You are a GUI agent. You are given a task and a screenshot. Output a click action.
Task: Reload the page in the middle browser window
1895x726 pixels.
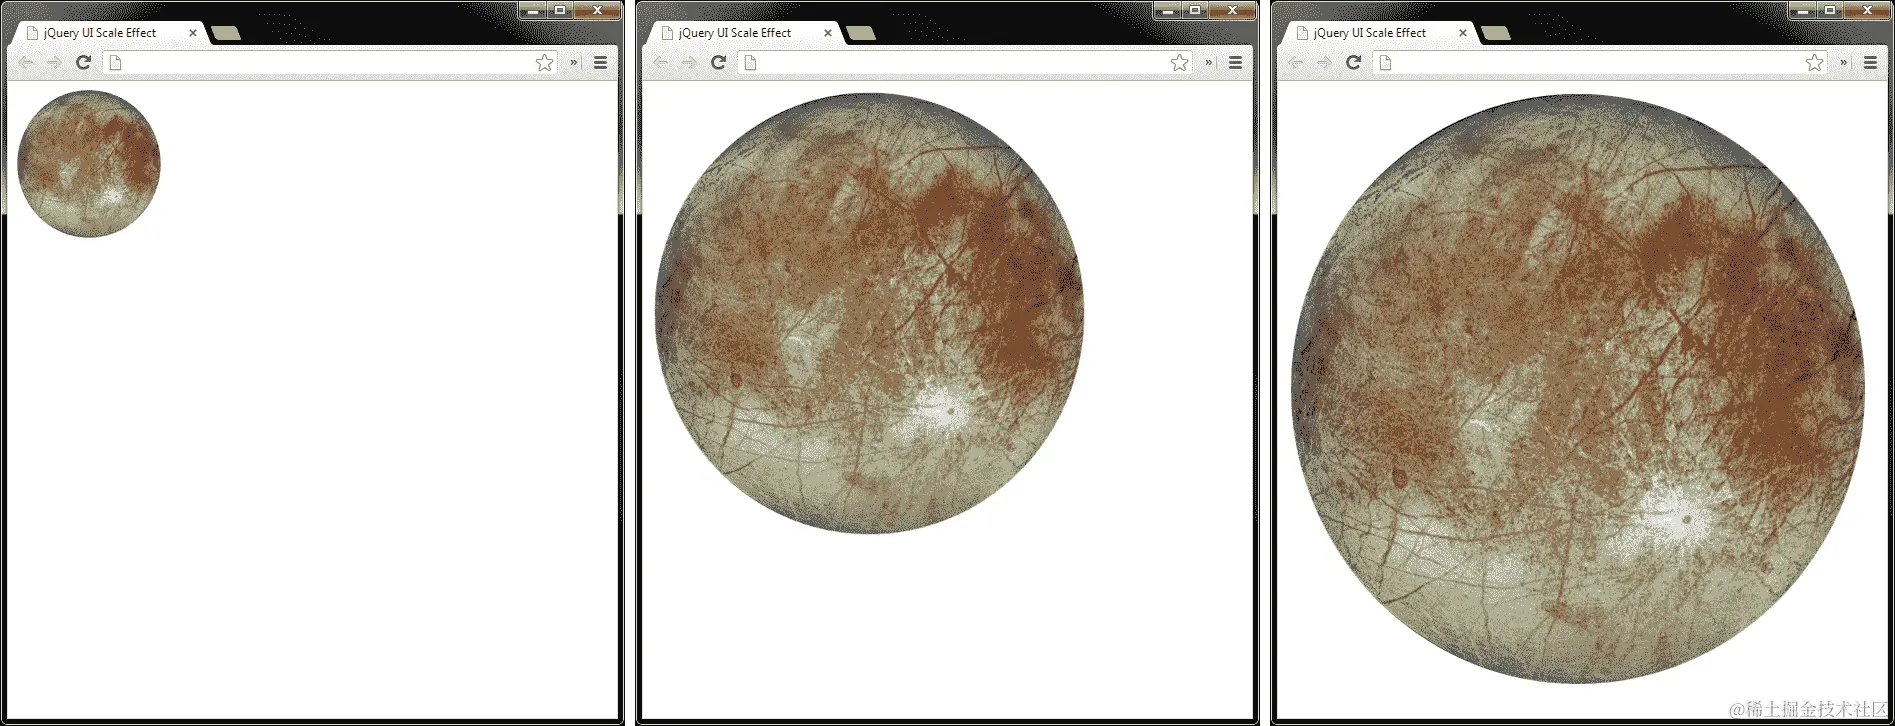click(x=718, y=62)
